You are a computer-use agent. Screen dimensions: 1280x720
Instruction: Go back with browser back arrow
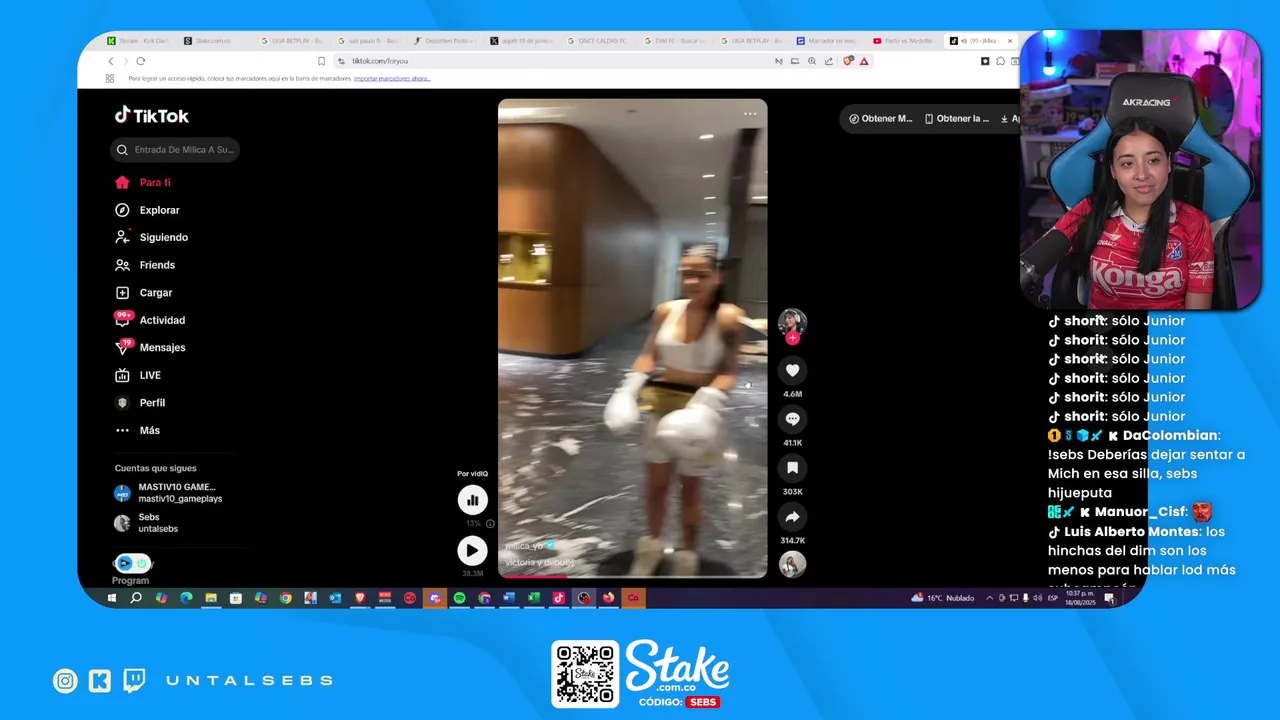tap(110, 61)
